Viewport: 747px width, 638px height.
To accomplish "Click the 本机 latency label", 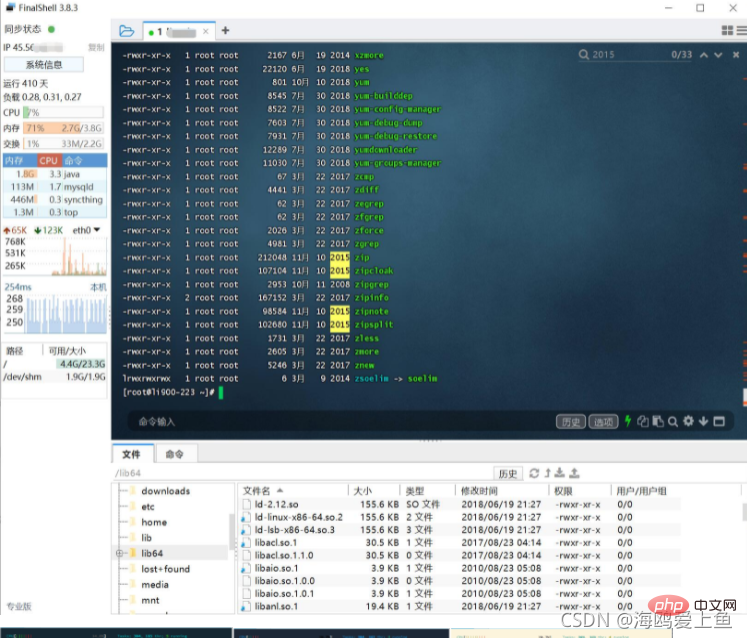I will (98, 287).
